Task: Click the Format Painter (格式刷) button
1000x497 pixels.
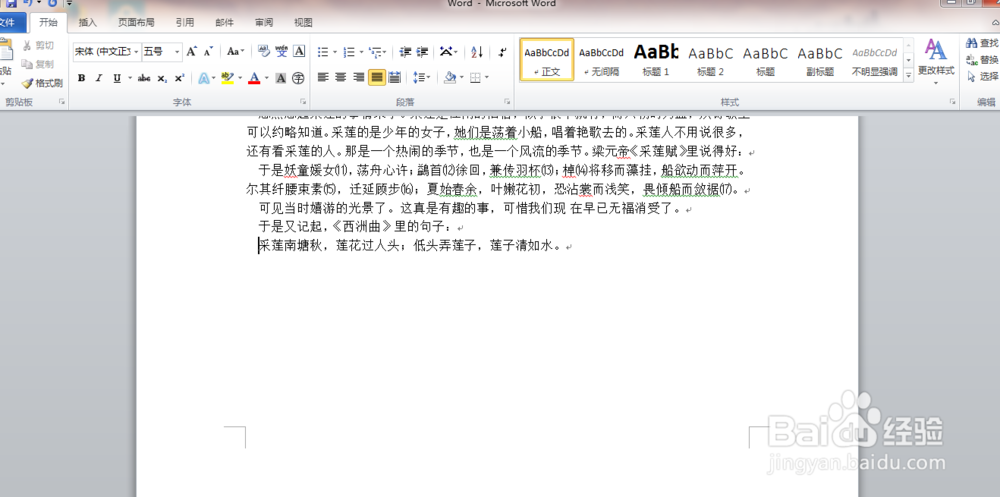Action: click(x=42, y=83)
